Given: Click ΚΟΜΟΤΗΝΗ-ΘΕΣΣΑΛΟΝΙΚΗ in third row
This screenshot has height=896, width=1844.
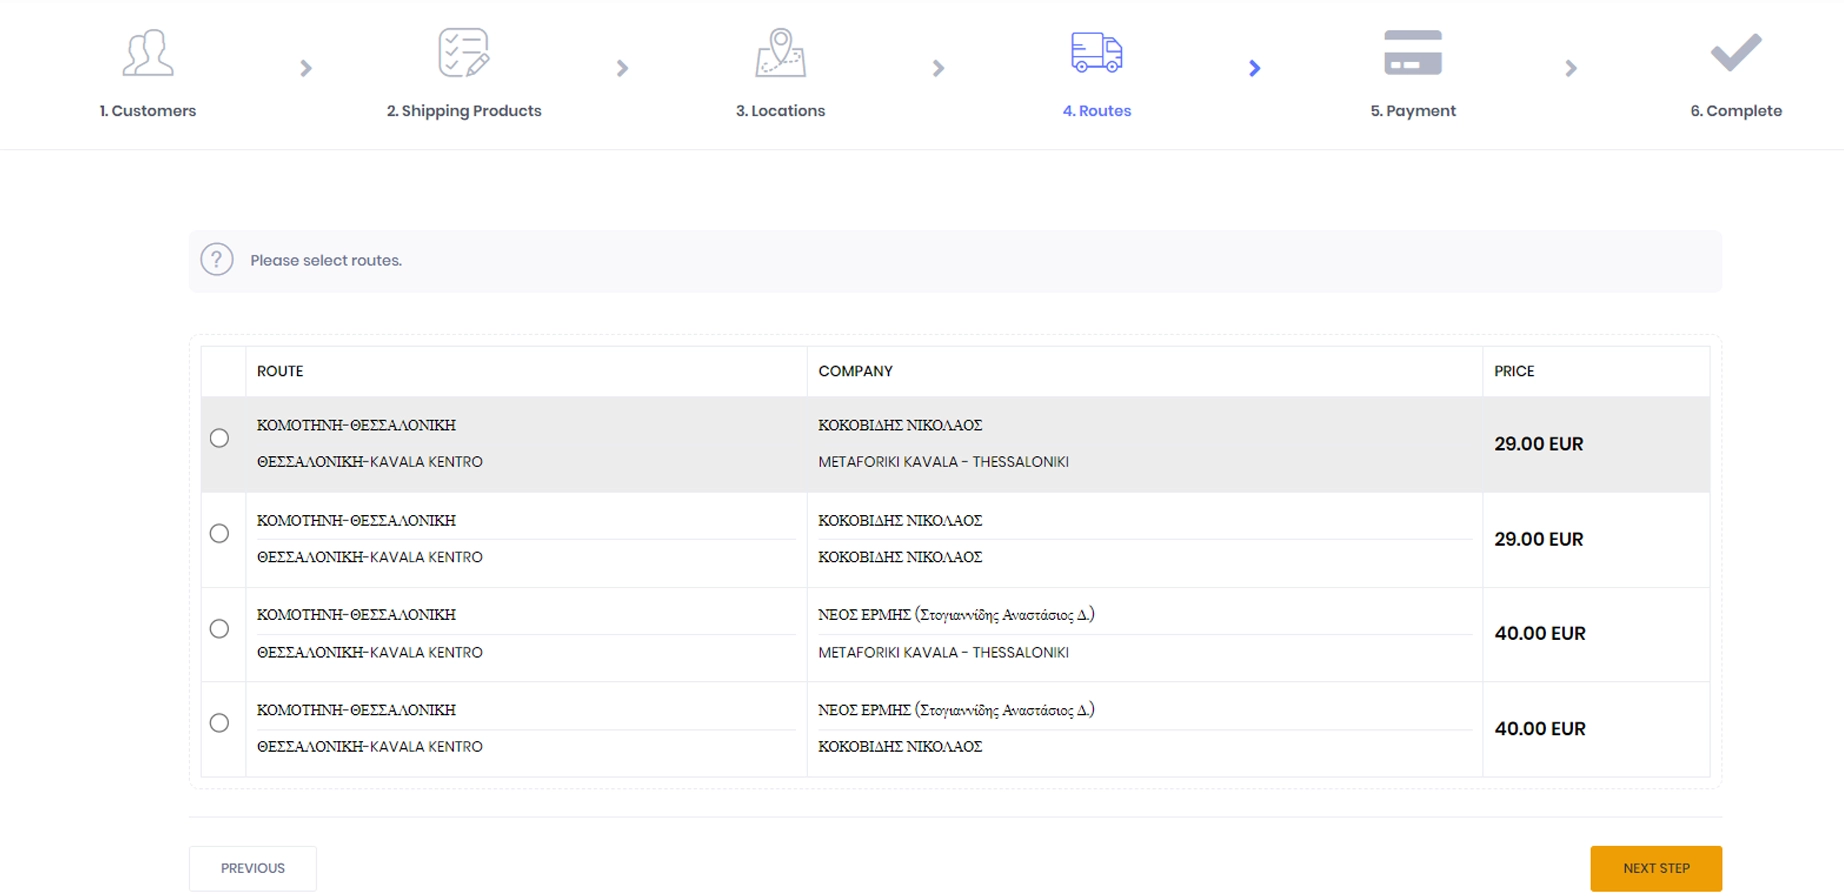Looking at the screenshot, I should [x=356, y=615].
